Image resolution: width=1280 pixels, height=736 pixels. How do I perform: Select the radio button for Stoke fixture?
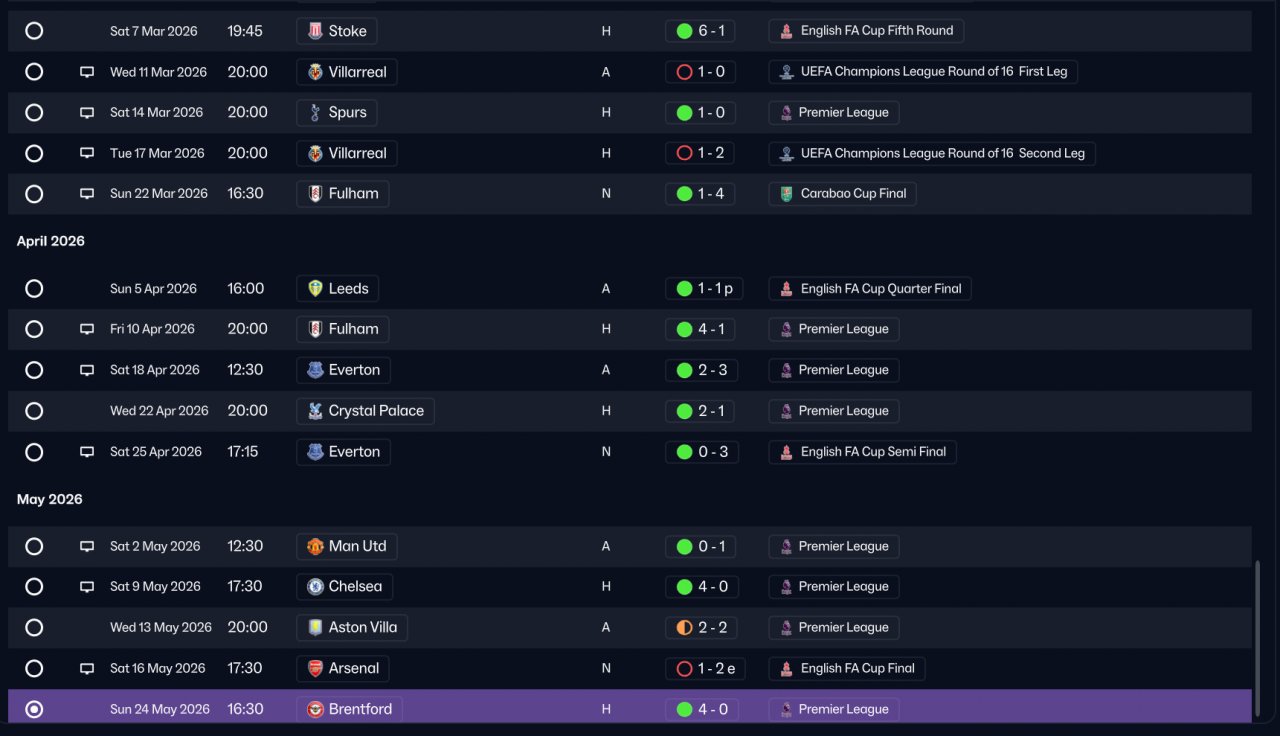click(34, 31)
